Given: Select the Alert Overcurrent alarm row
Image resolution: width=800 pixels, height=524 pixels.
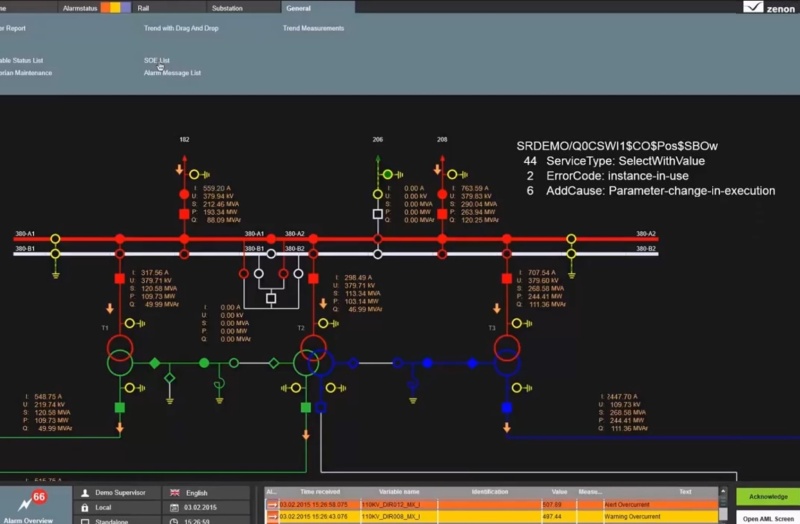Looking at the screenshot, I should click(500, 505).
